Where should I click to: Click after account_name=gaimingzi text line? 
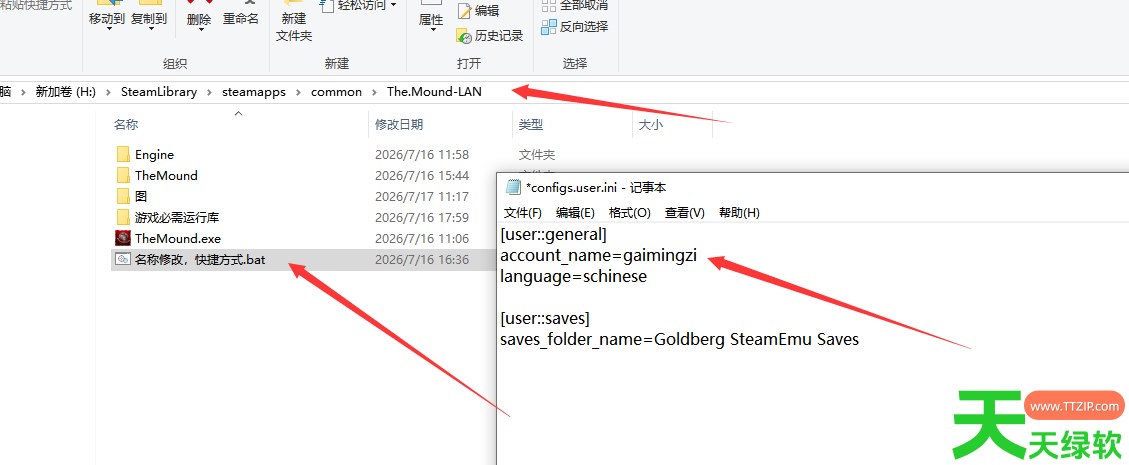[700, 256]
